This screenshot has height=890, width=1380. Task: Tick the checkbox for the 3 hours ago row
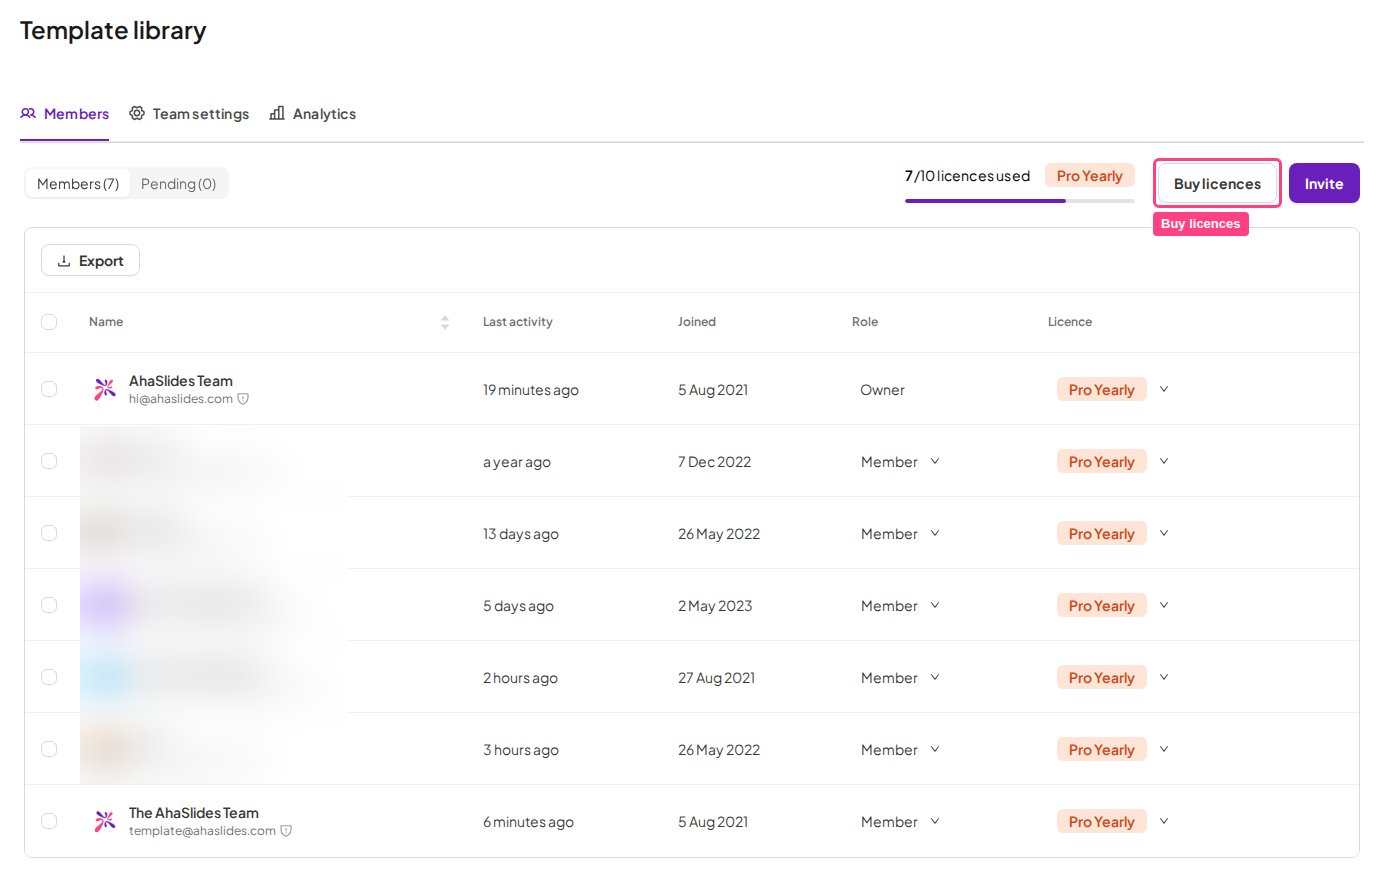49,749
